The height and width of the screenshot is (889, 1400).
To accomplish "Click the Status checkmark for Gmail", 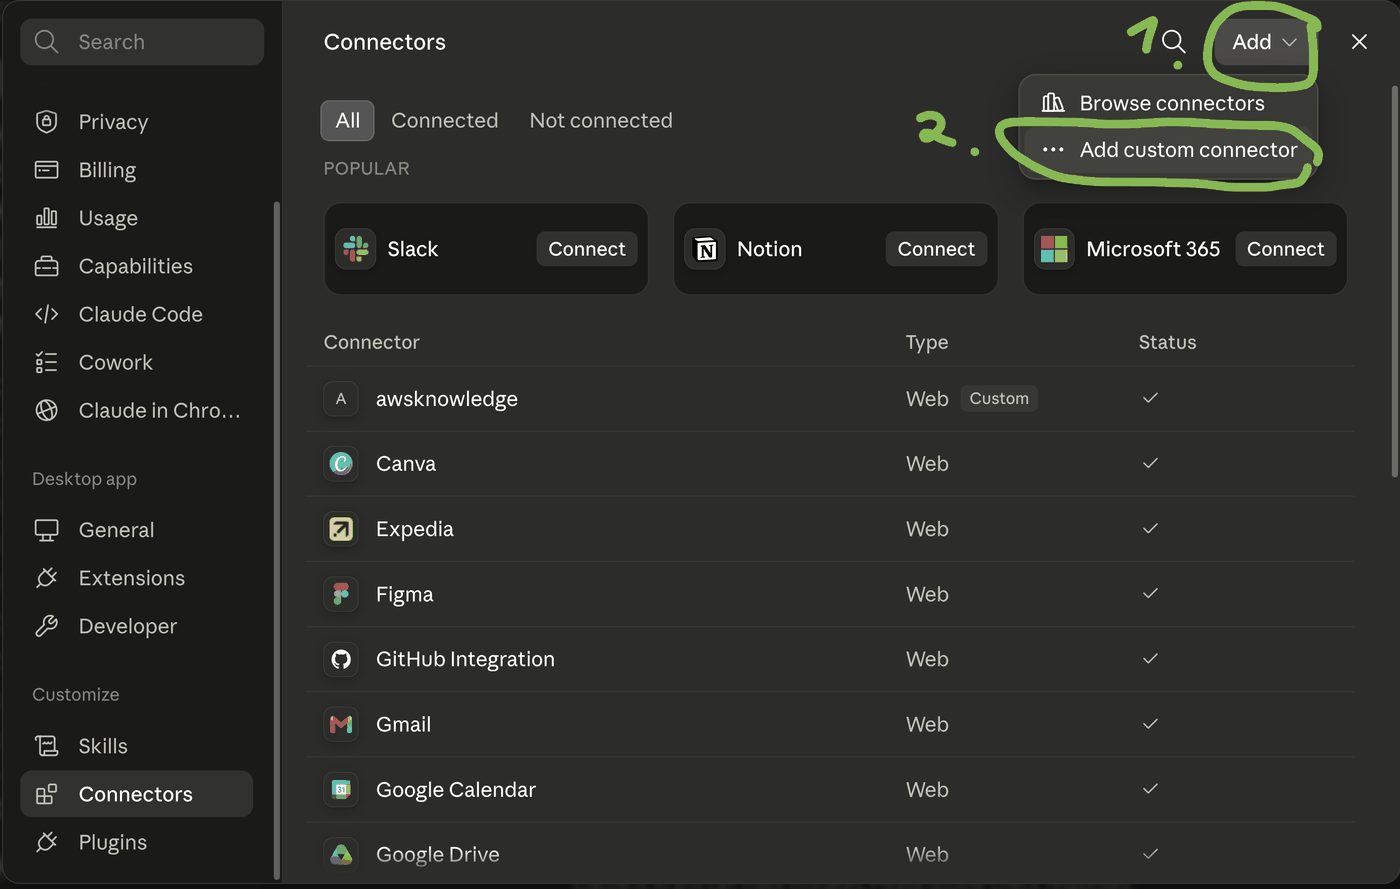I will coord(1150,723).
